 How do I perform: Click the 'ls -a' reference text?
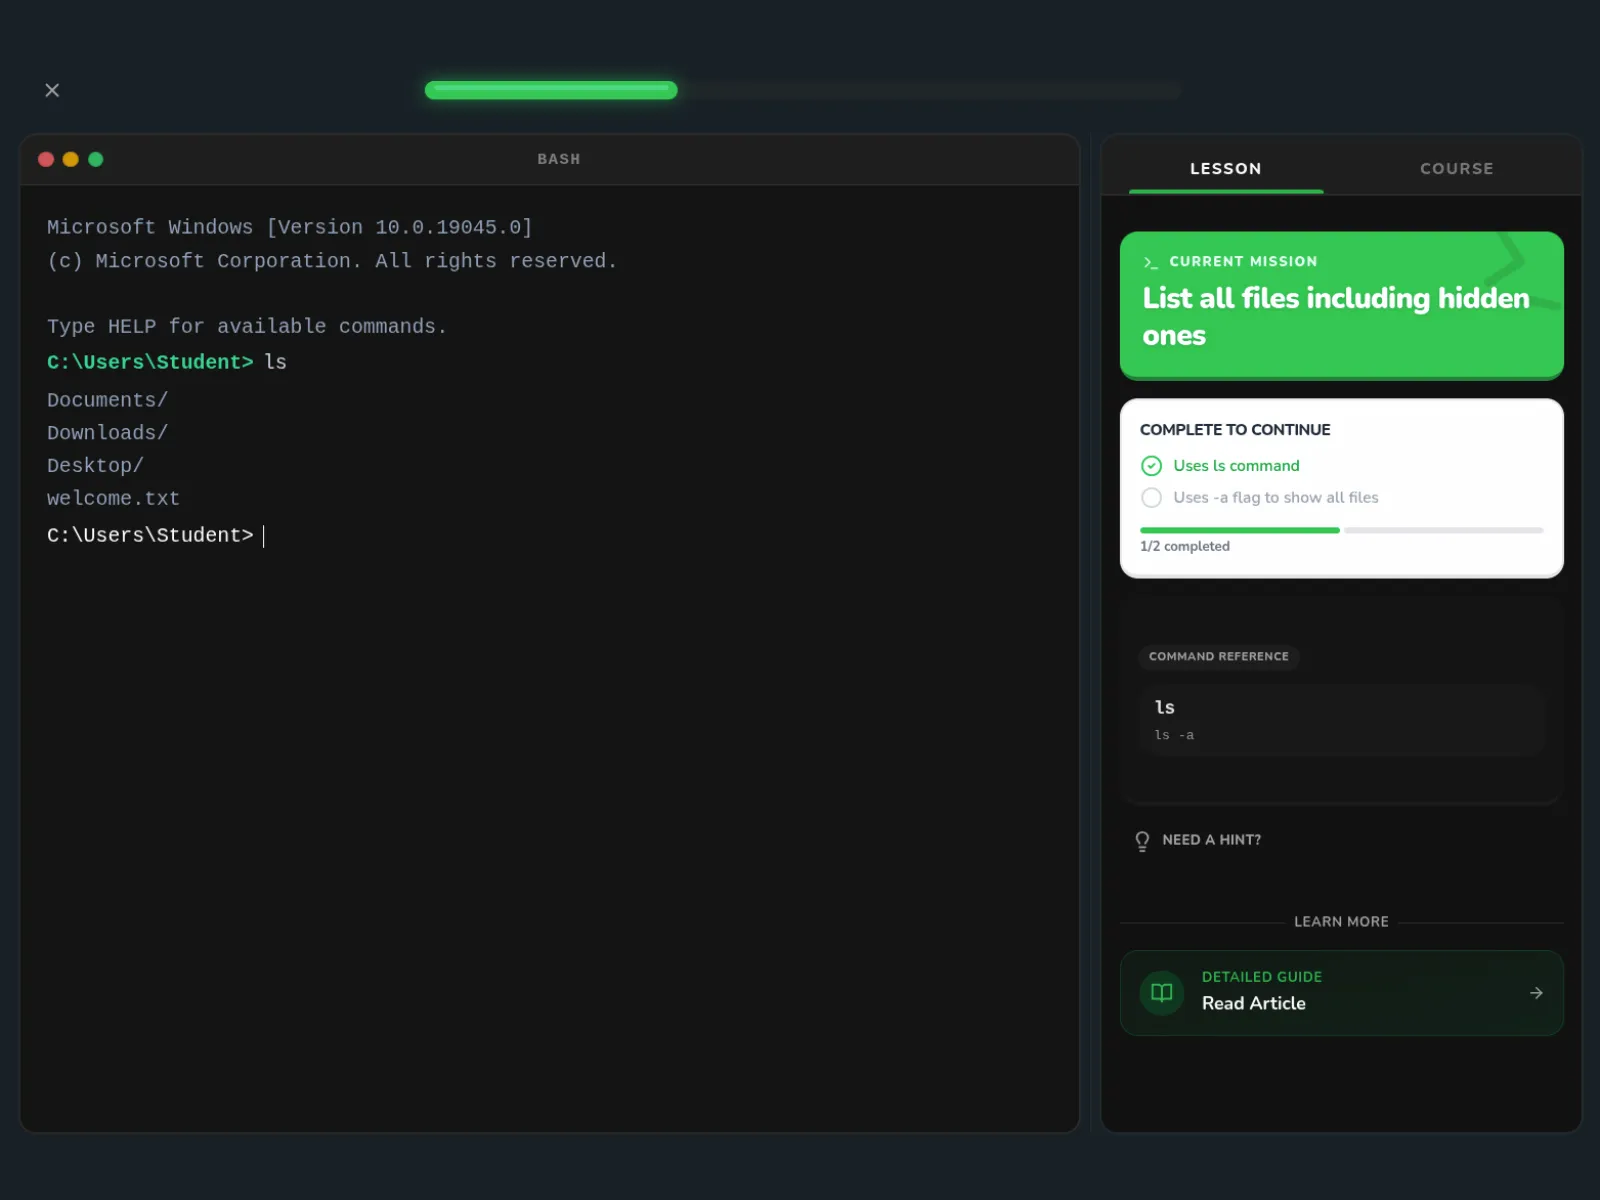[x=1174, y=735]
